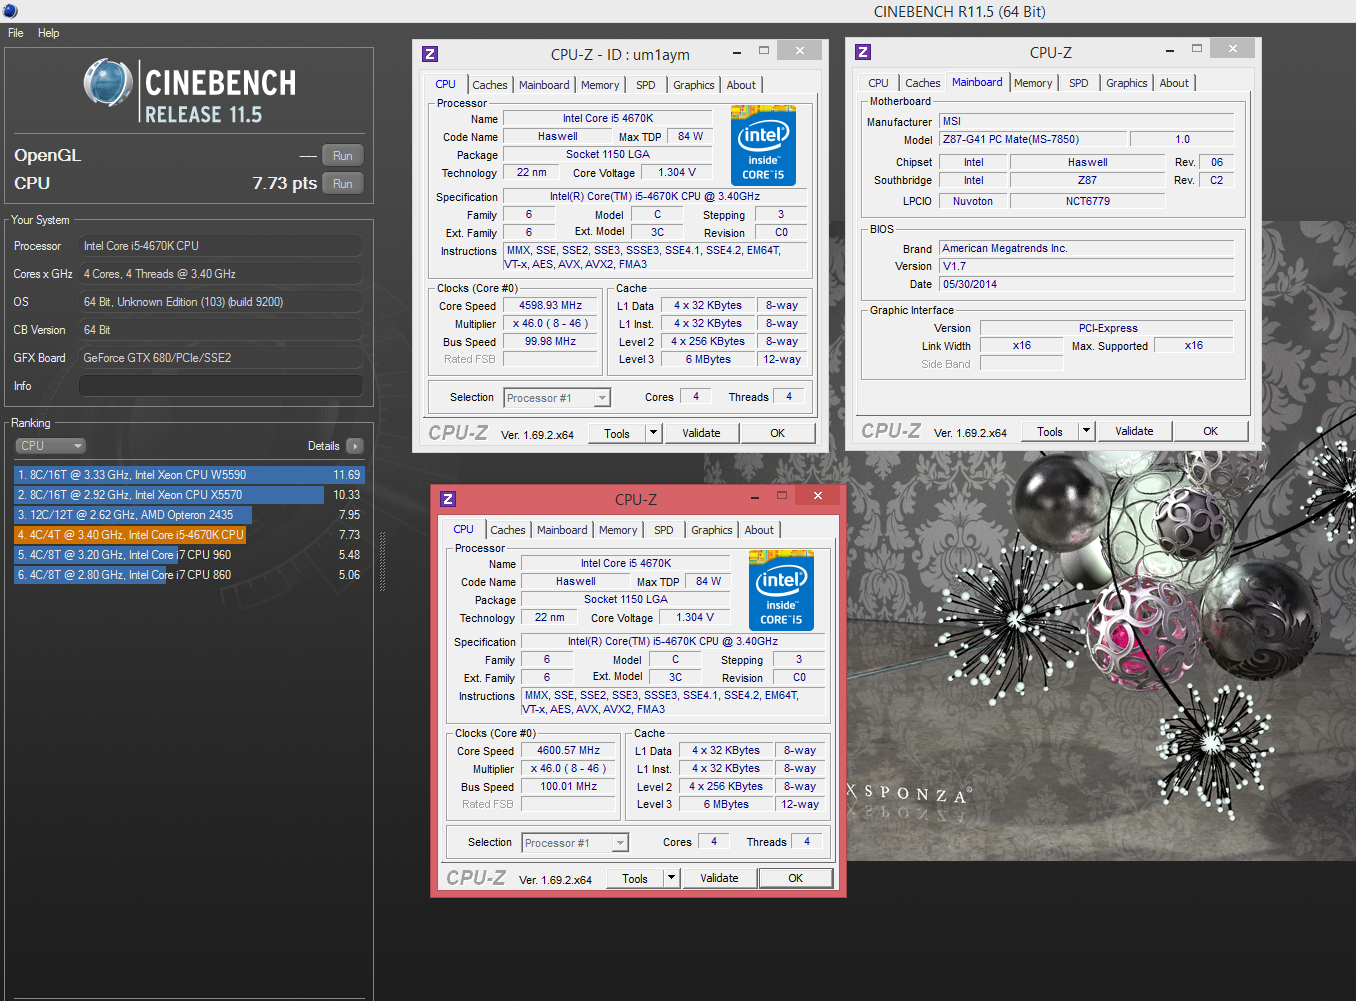Switch to the About tab in the CPU-Z um1aym window

click(741, 85)
